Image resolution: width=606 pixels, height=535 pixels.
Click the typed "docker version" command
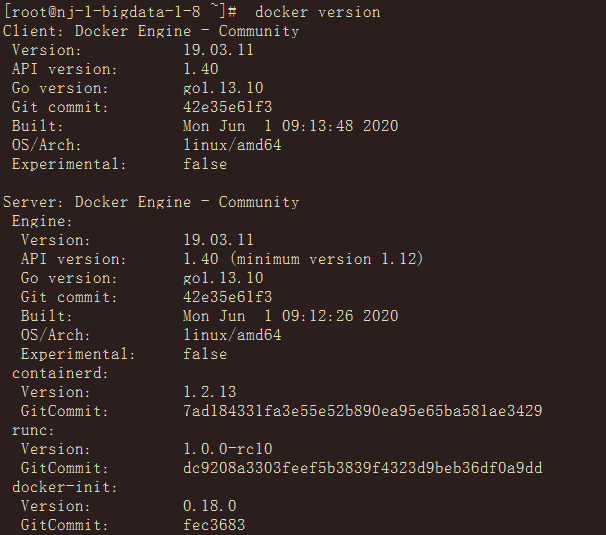click(318, 12)
